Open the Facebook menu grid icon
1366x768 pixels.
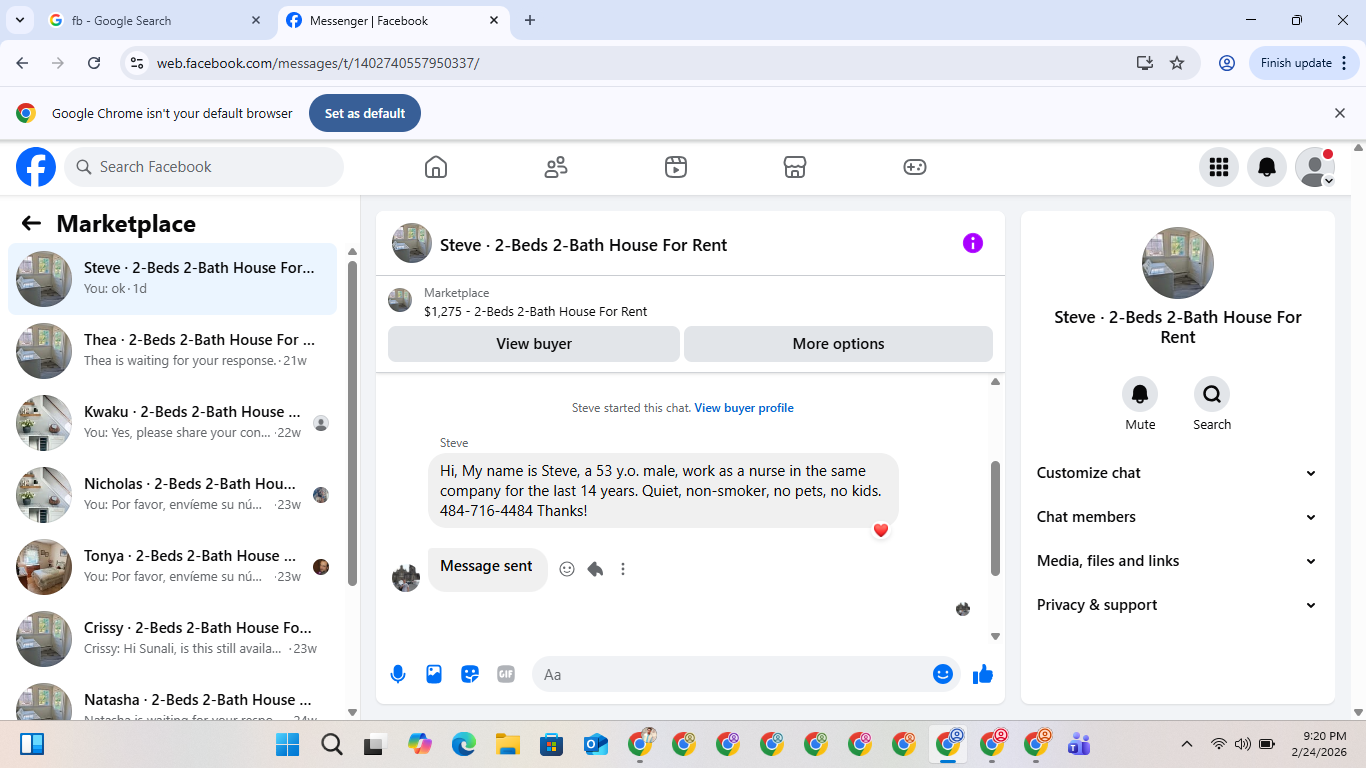pyautogui.click(x=1219, y=167)
